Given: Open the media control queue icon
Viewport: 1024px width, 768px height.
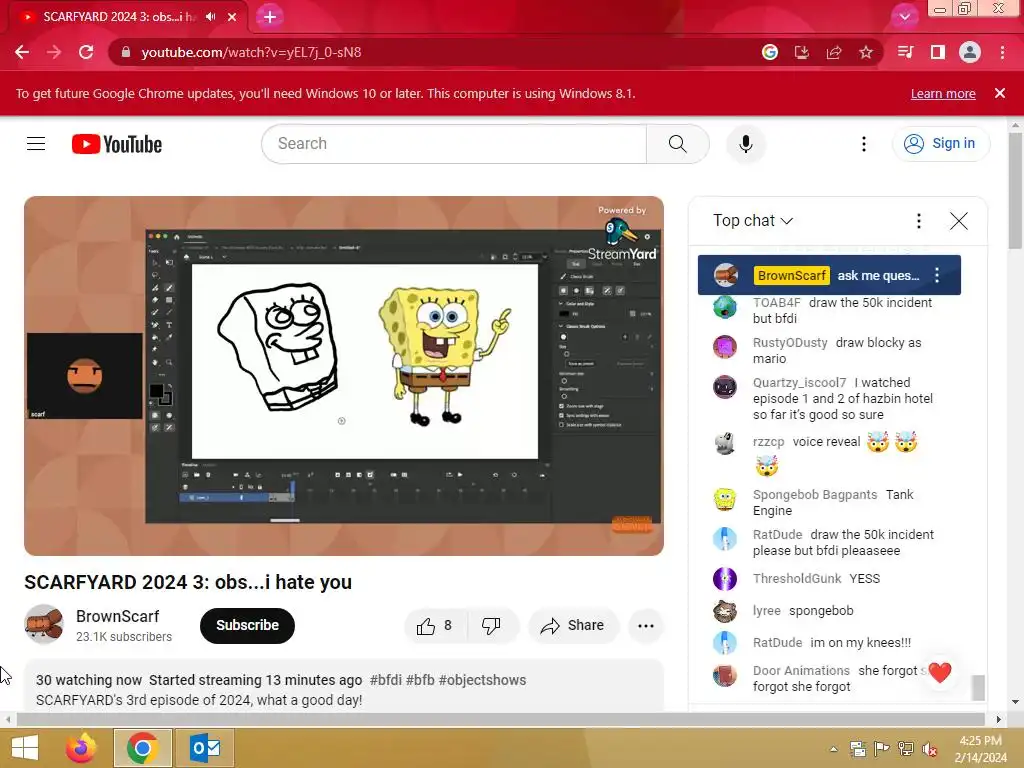Looking at the screenshot, I should [905, 52].
